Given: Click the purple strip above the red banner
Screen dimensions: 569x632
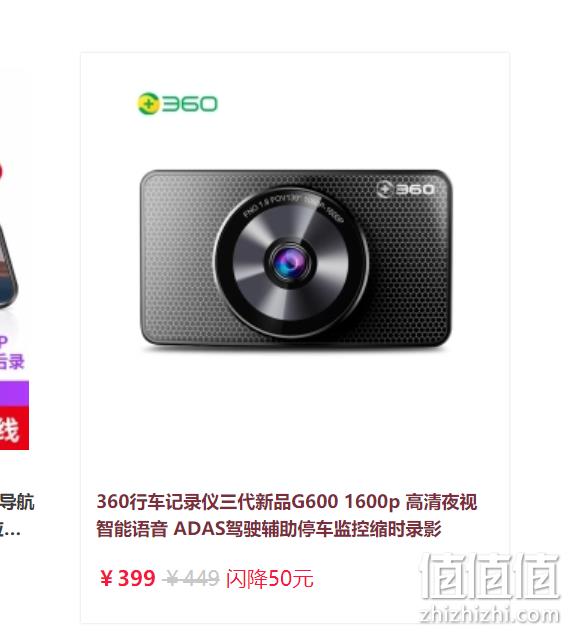Looking at the screenshot, I should click(x=14, y=393).
